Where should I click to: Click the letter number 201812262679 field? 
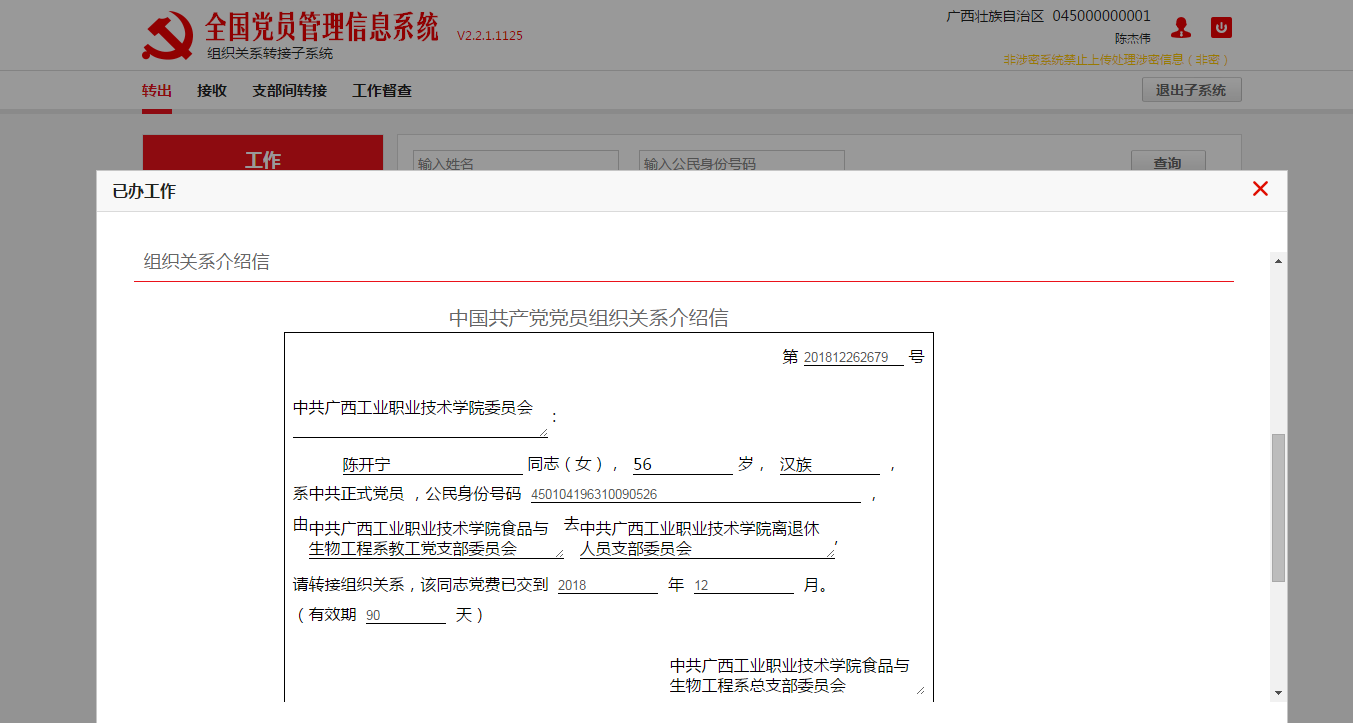(854, 357)
